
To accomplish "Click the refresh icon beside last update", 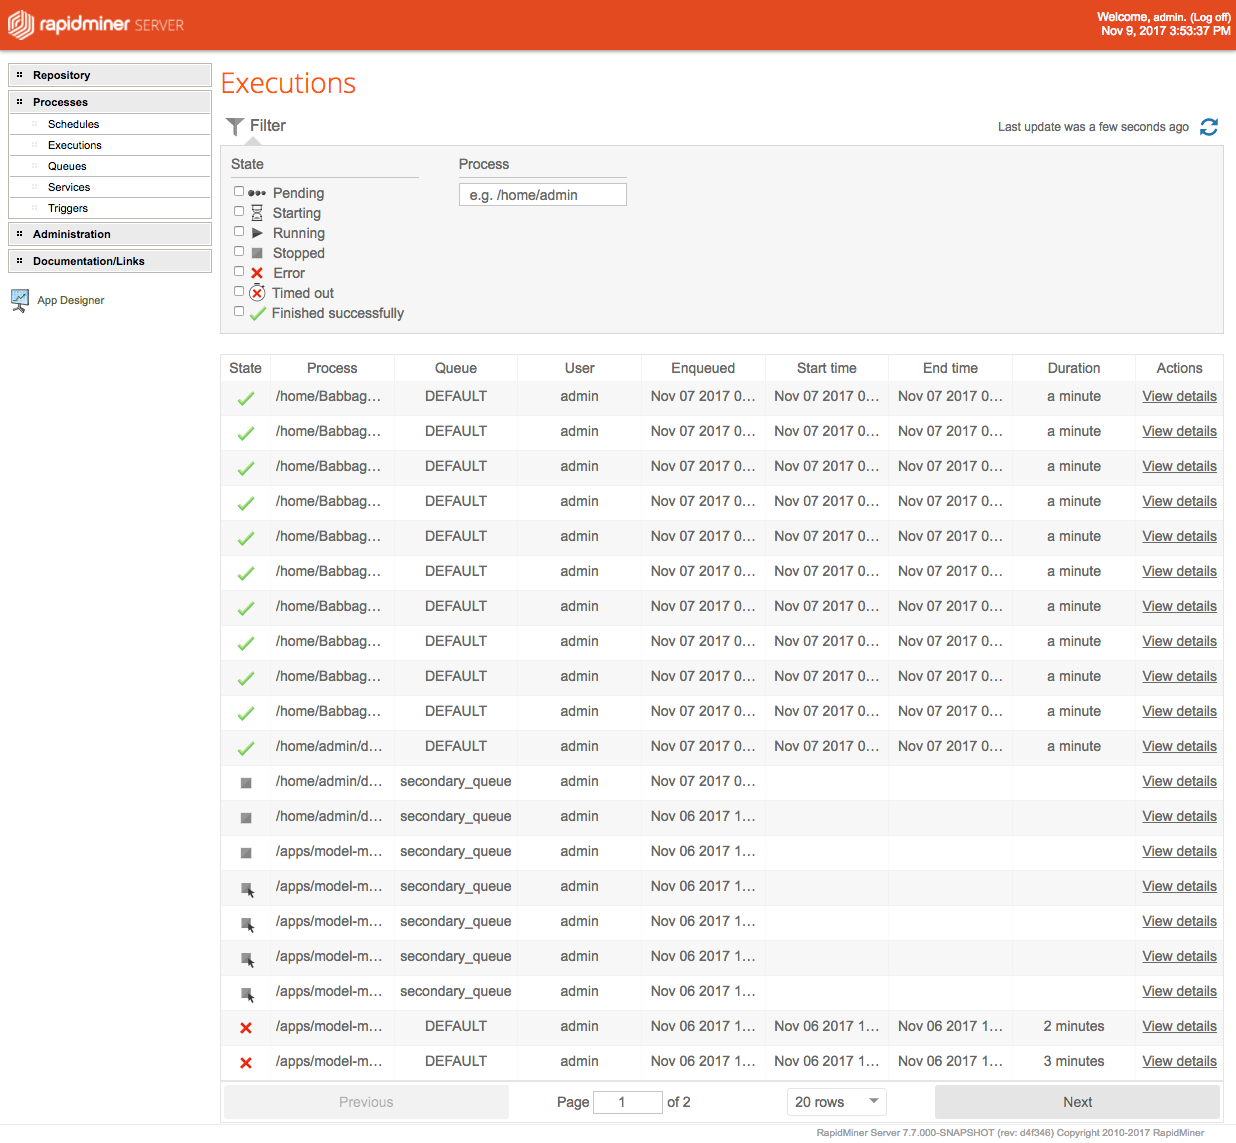I will (x=1209, y=127).
